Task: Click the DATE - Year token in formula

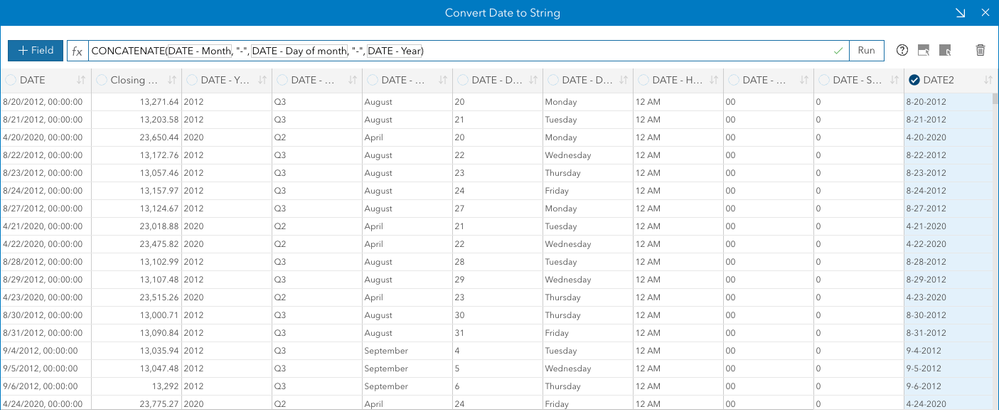Action: (395, 50)
